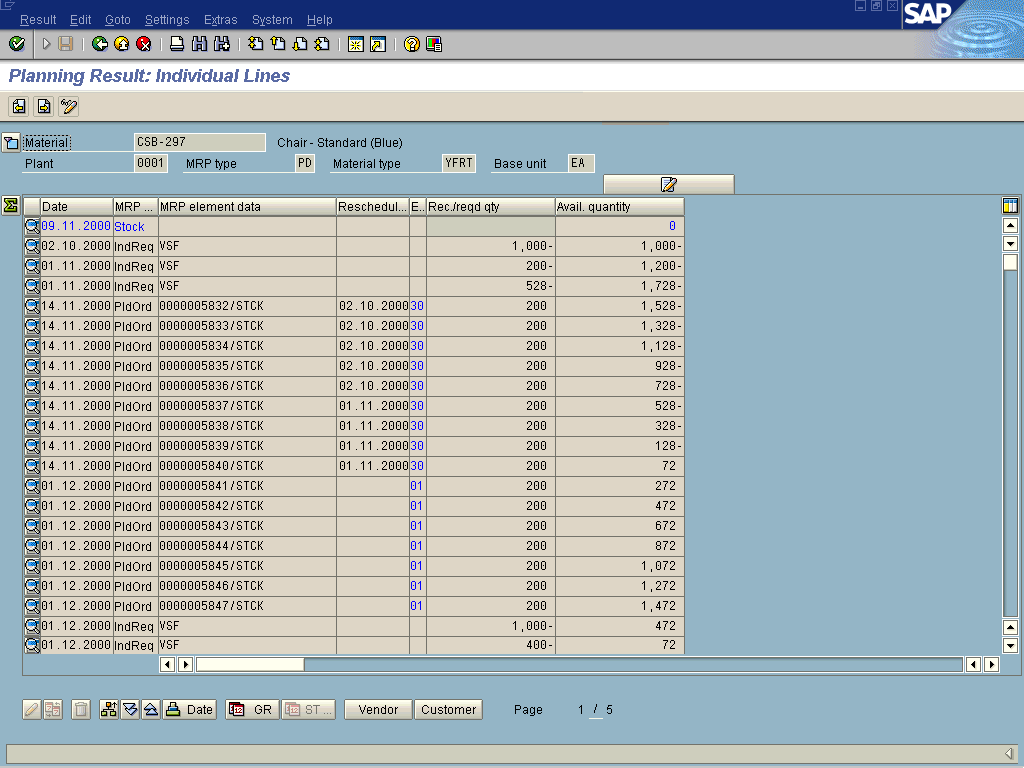
Task: Open the System menu
Action: 272,20
